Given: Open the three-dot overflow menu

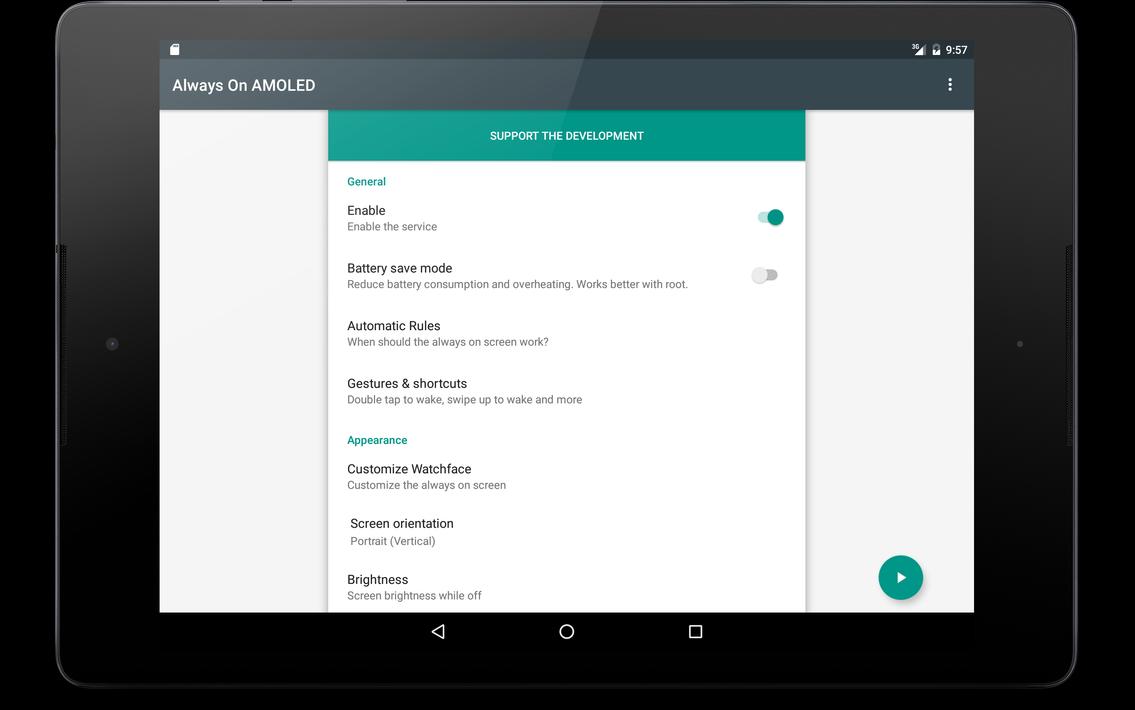Looking at the screenshot, I should [x=949, y=85].
